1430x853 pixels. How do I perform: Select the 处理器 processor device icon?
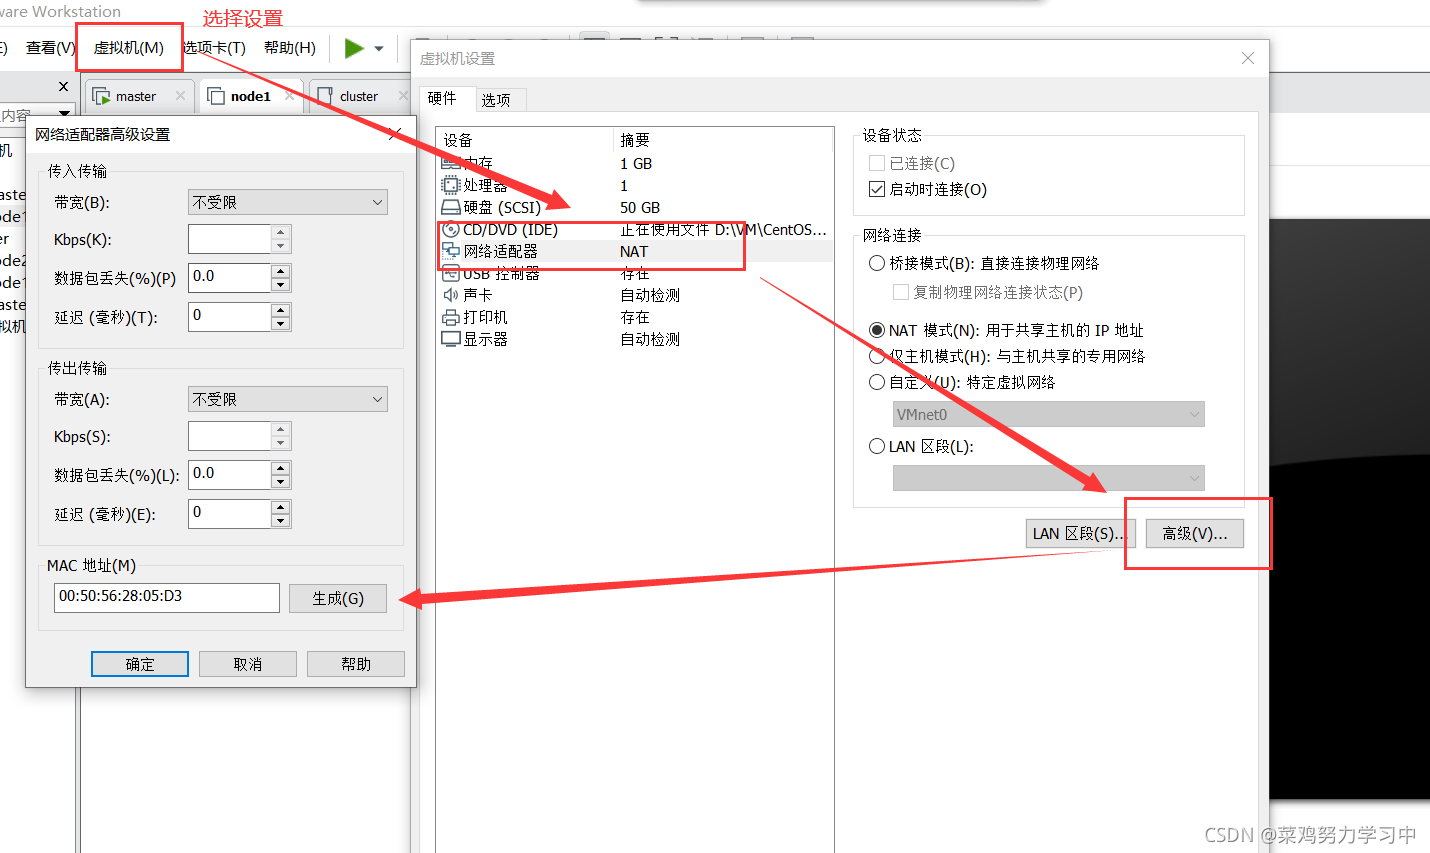tap(452, 184)
